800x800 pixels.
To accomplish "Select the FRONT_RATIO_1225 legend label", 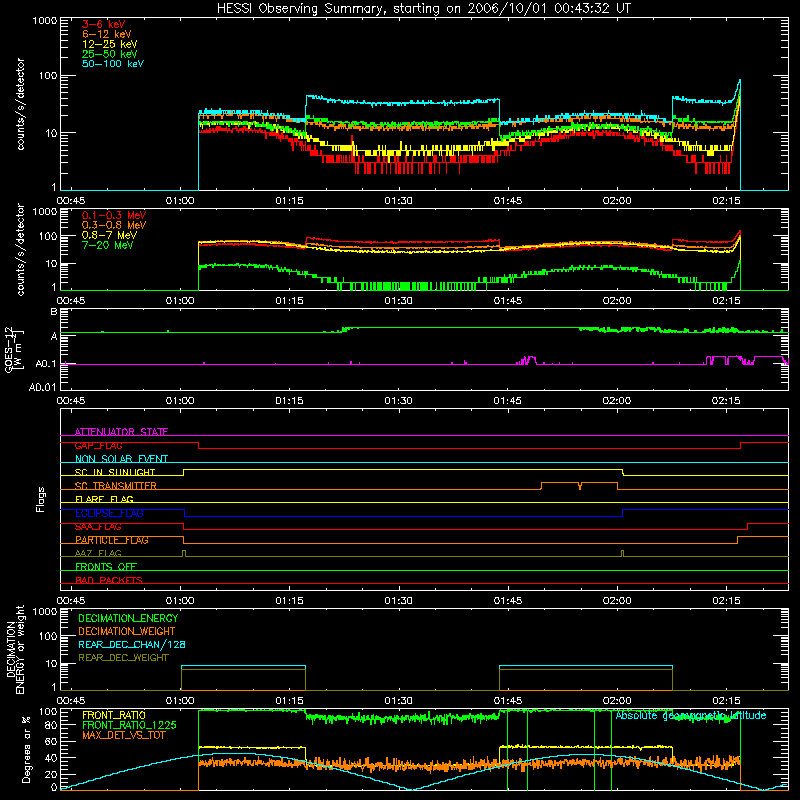I will 129,725.
